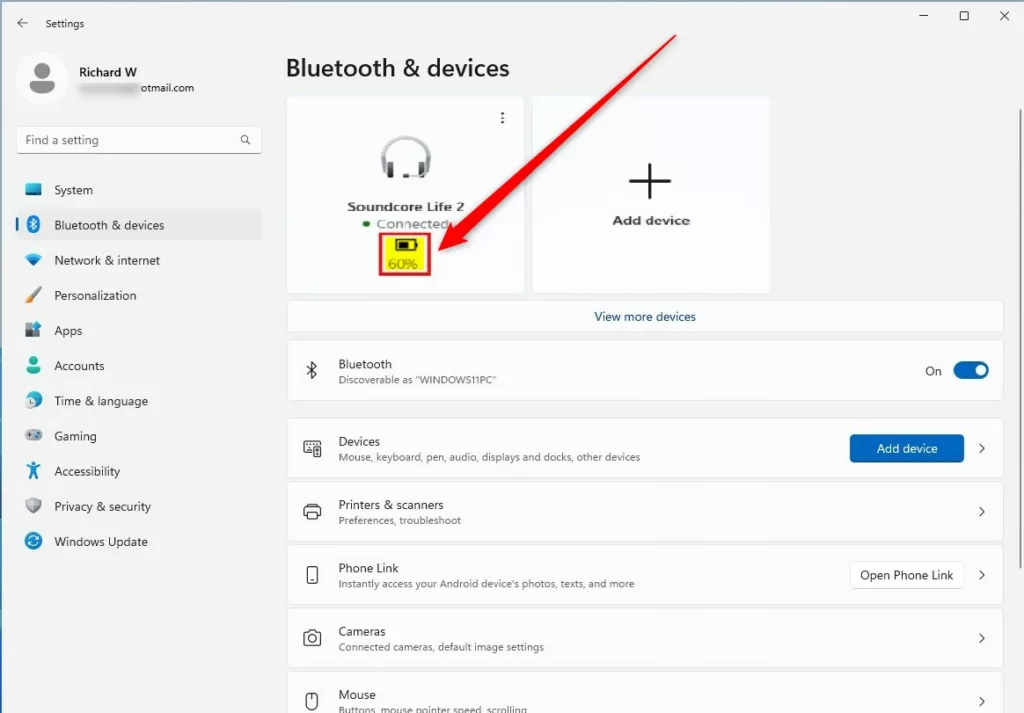Screen dimensions: 1024x713
Task: Click the Privacy shield icon
Action: click(x=33, y=505)
